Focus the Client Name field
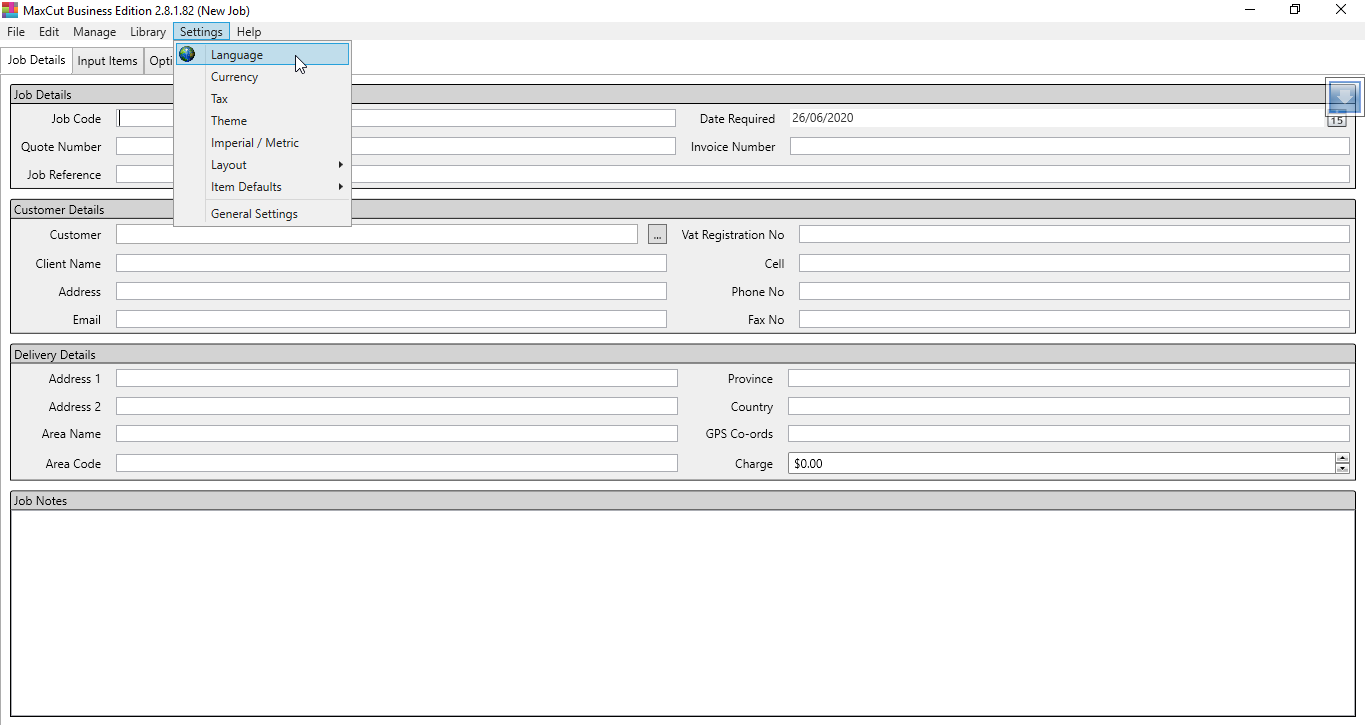1365x725 pixels. point(391,263)
